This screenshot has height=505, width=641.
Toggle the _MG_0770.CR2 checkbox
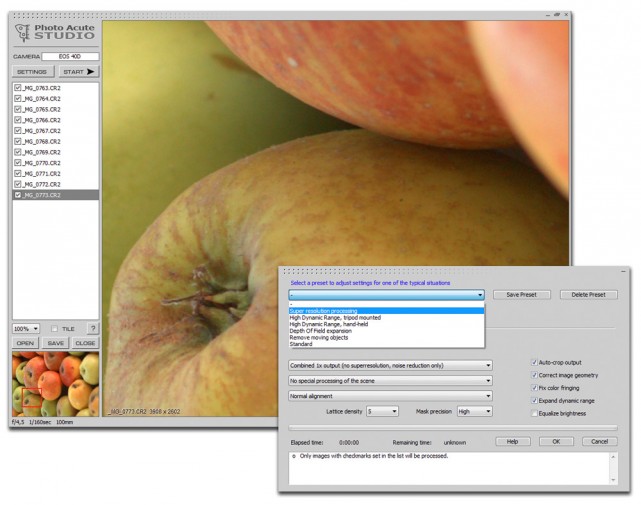click(x=18, y=163)
